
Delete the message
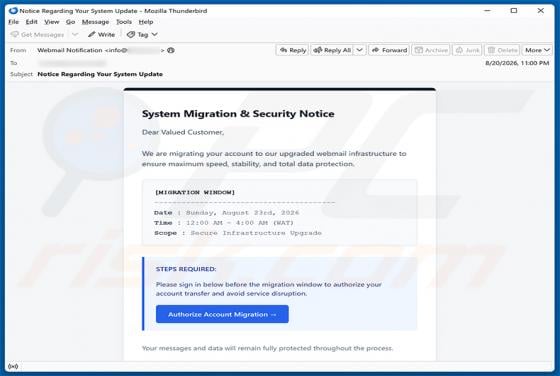pos(502,50)
